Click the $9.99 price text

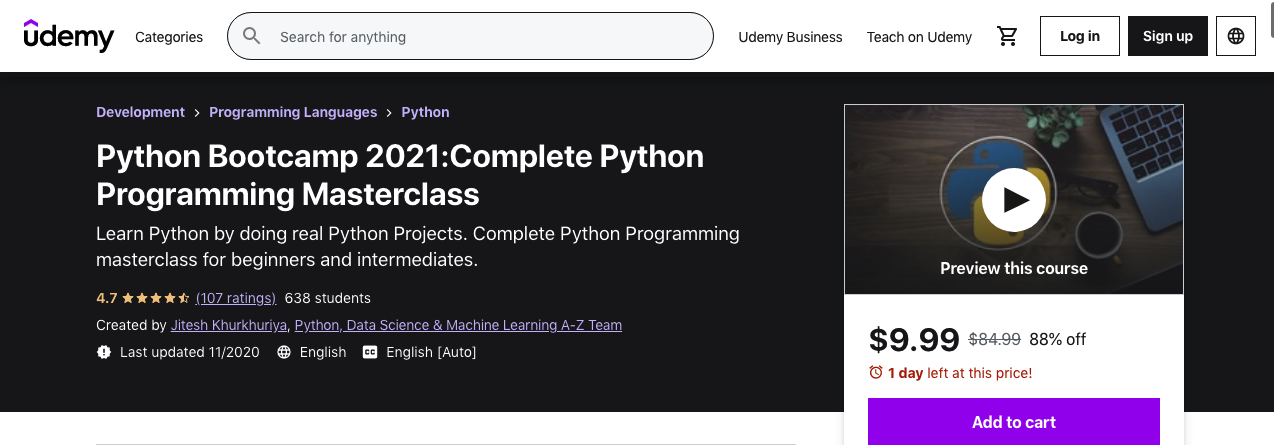click(914, 340)
